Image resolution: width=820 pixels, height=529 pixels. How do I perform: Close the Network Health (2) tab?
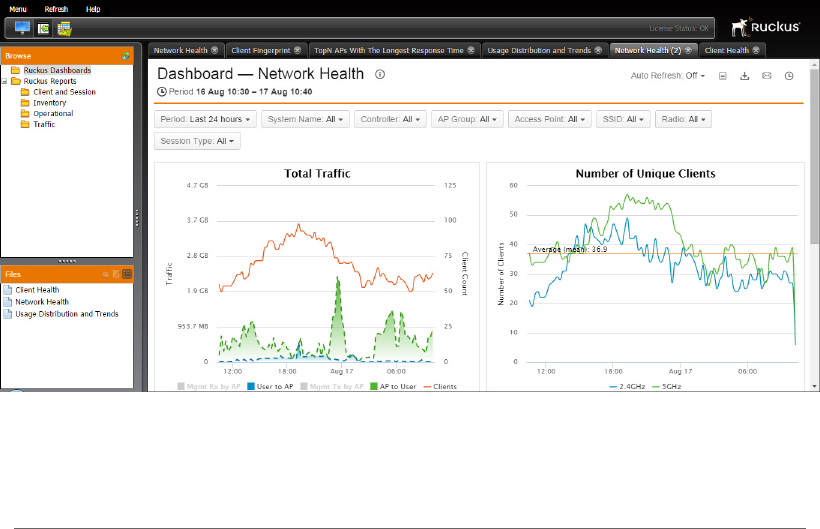pyautogui.click(x=688, y=50)
